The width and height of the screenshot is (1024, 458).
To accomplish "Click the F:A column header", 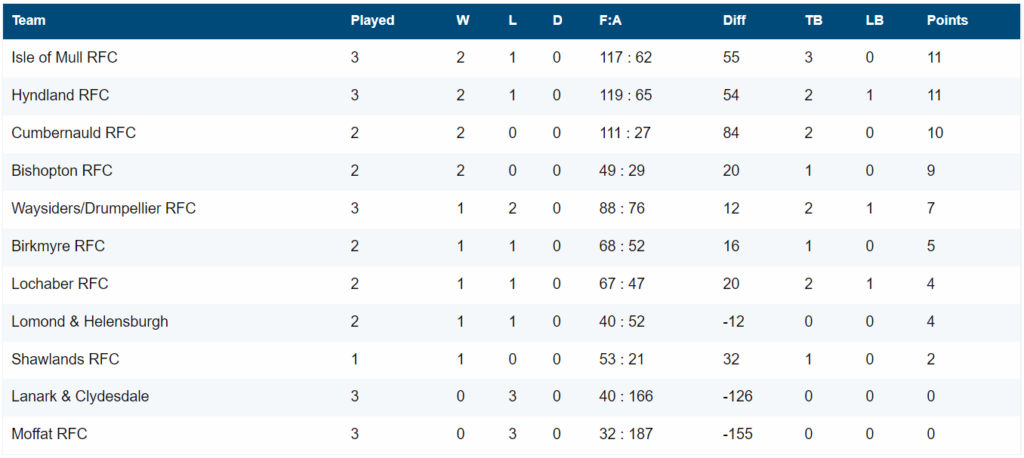I will [x=611, y=20].
